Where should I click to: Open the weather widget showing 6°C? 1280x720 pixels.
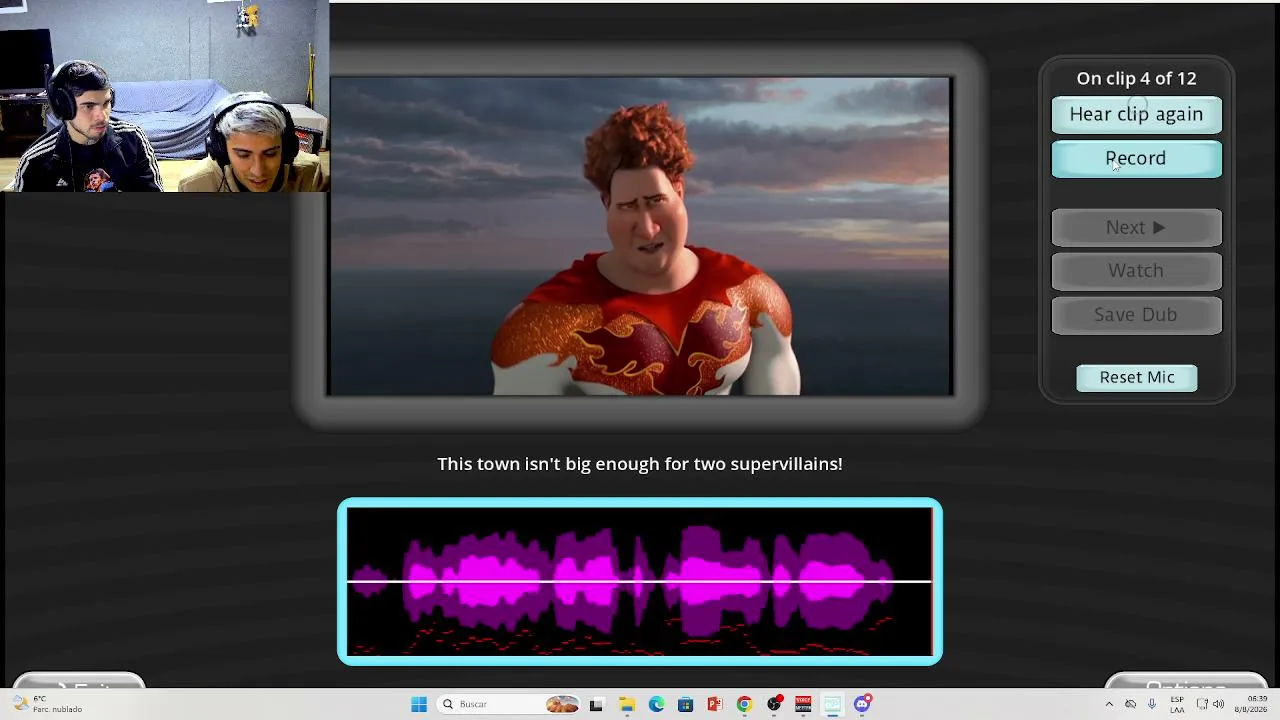click(x=46, y=704)
